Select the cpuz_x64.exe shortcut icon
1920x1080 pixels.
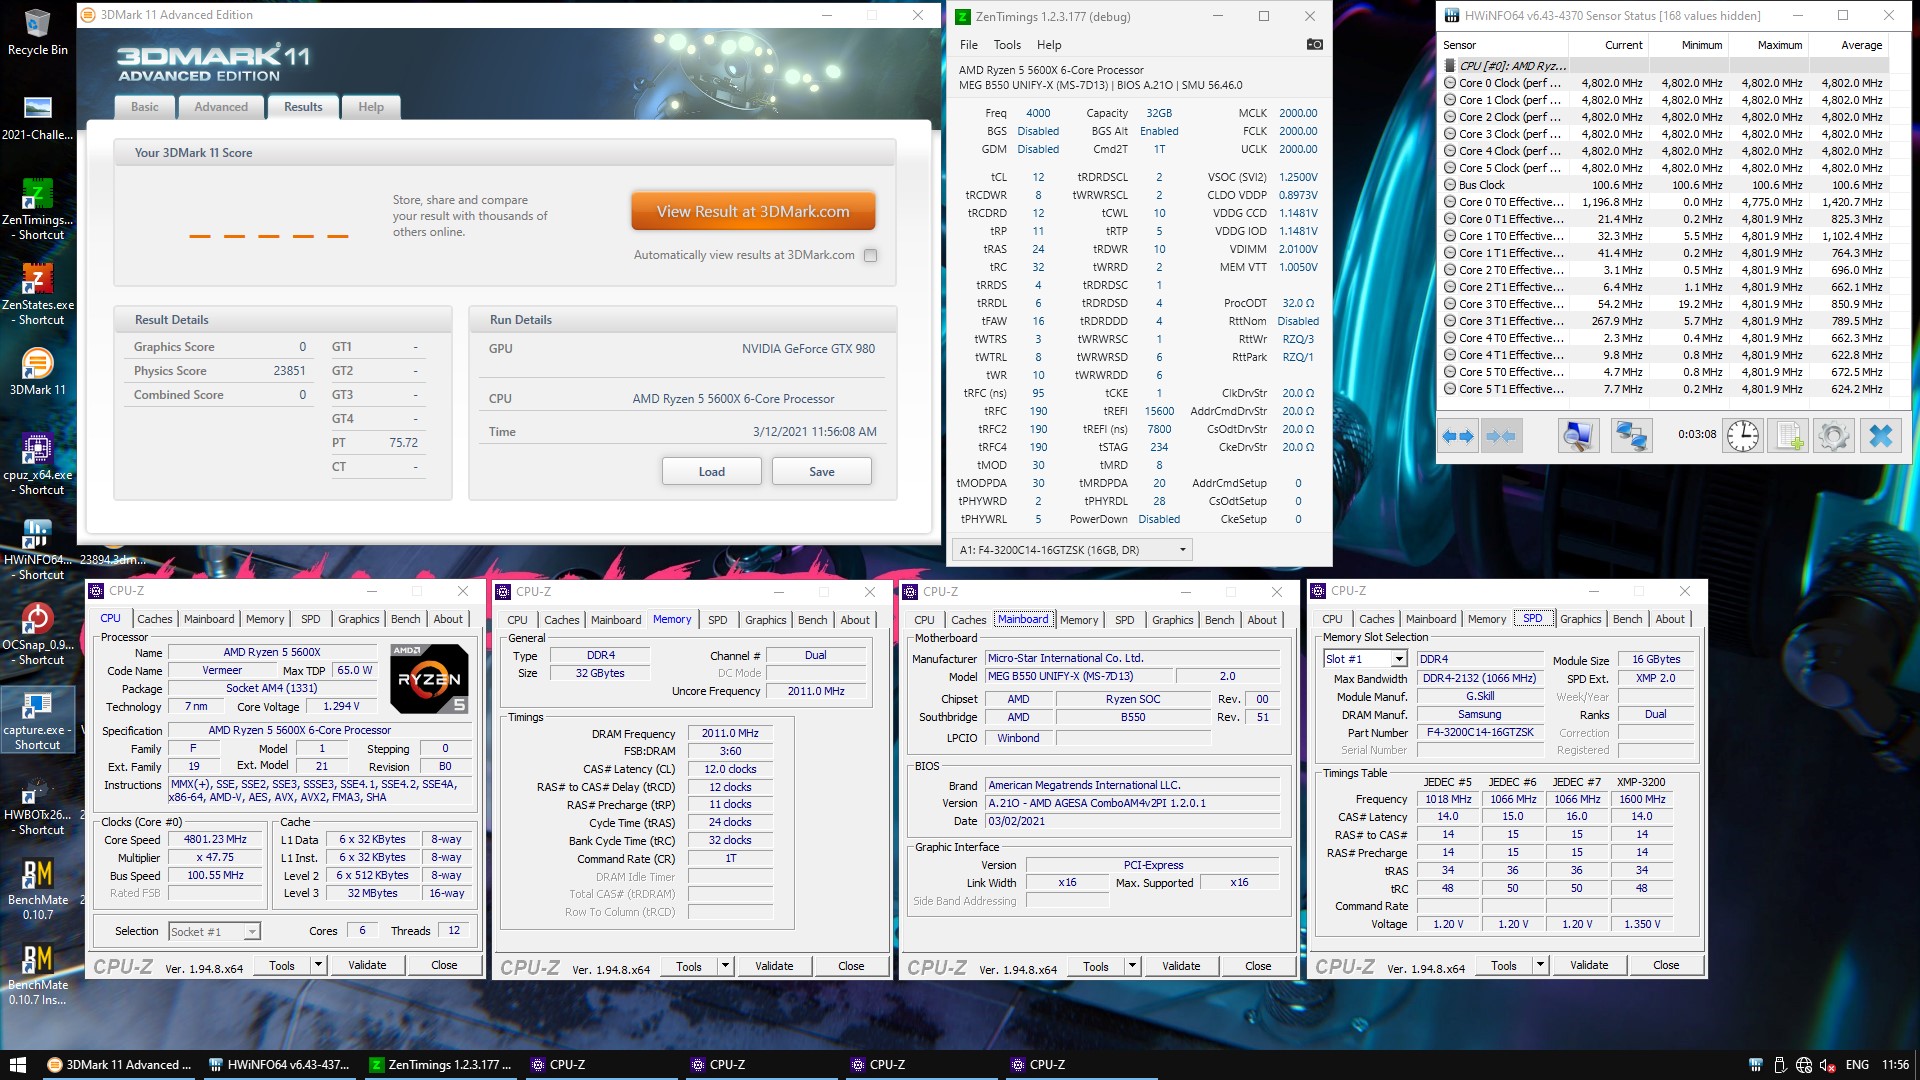(x=37, y=463)
